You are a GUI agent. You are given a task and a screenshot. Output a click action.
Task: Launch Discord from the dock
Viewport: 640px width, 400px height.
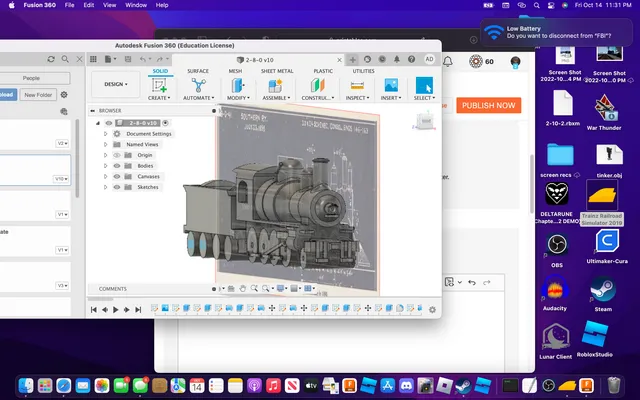pyautogui.click(x=406, y=385)
